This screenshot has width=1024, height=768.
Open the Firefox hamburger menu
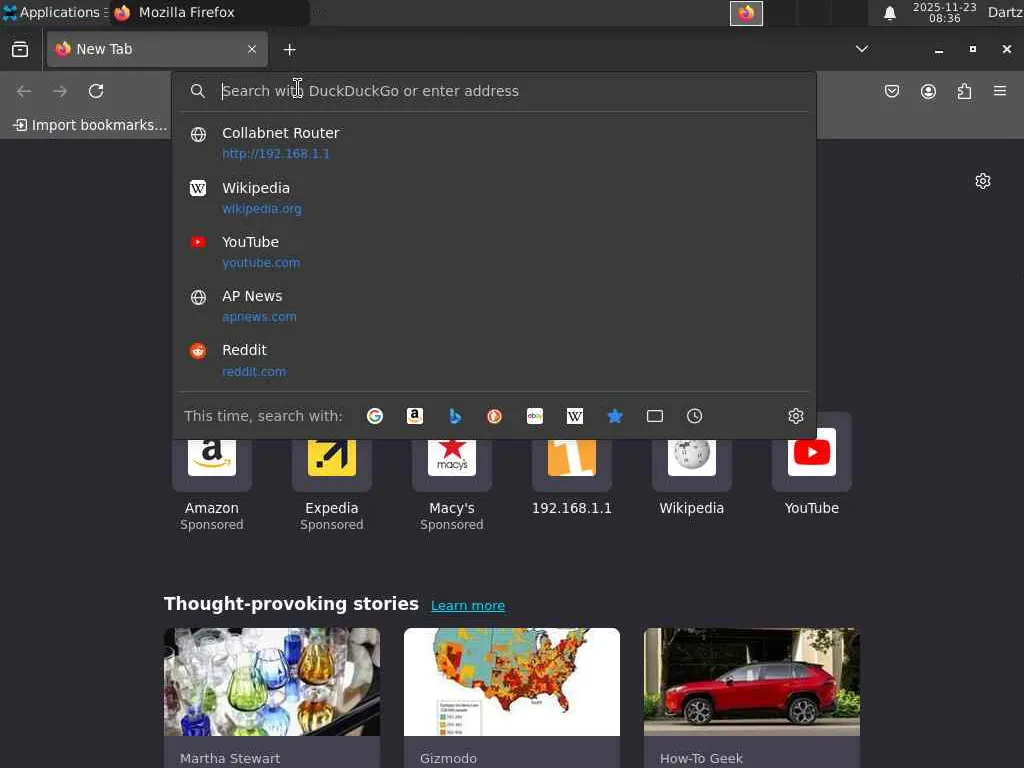pos(1000,91)
